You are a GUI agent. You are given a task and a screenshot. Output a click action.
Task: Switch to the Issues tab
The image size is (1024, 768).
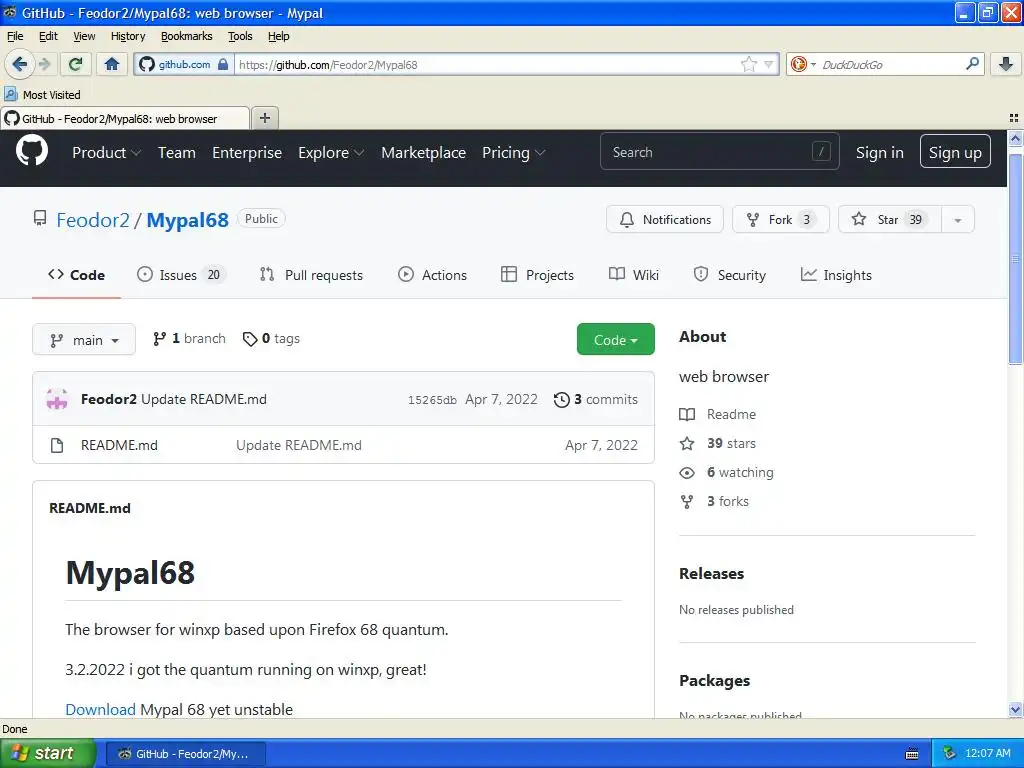181,275
